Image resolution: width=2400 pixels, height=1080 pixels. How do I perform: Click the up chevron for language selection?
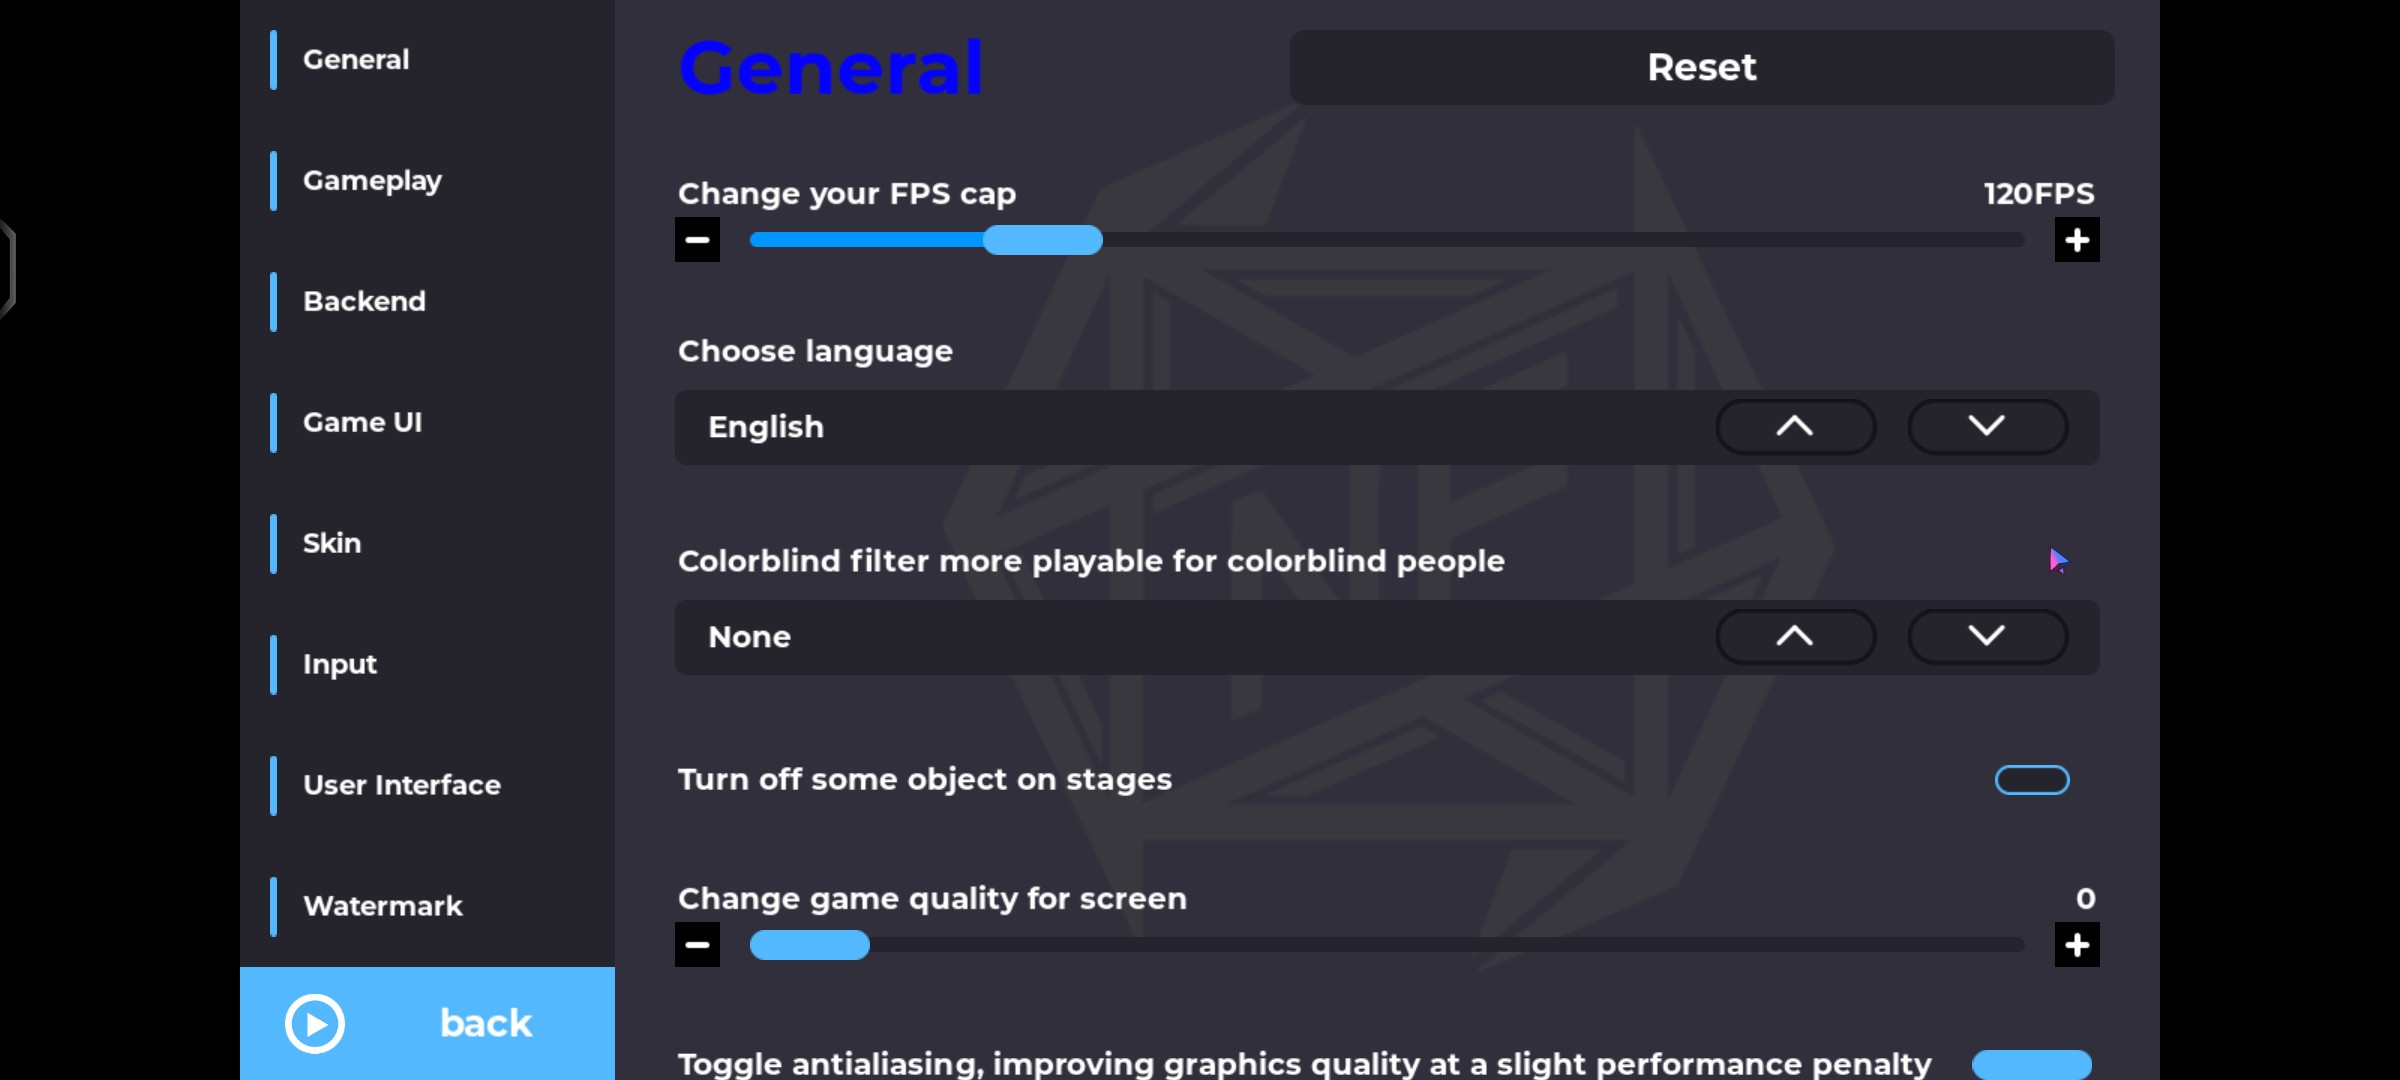pyautogui.click(x=1795, y=427)
